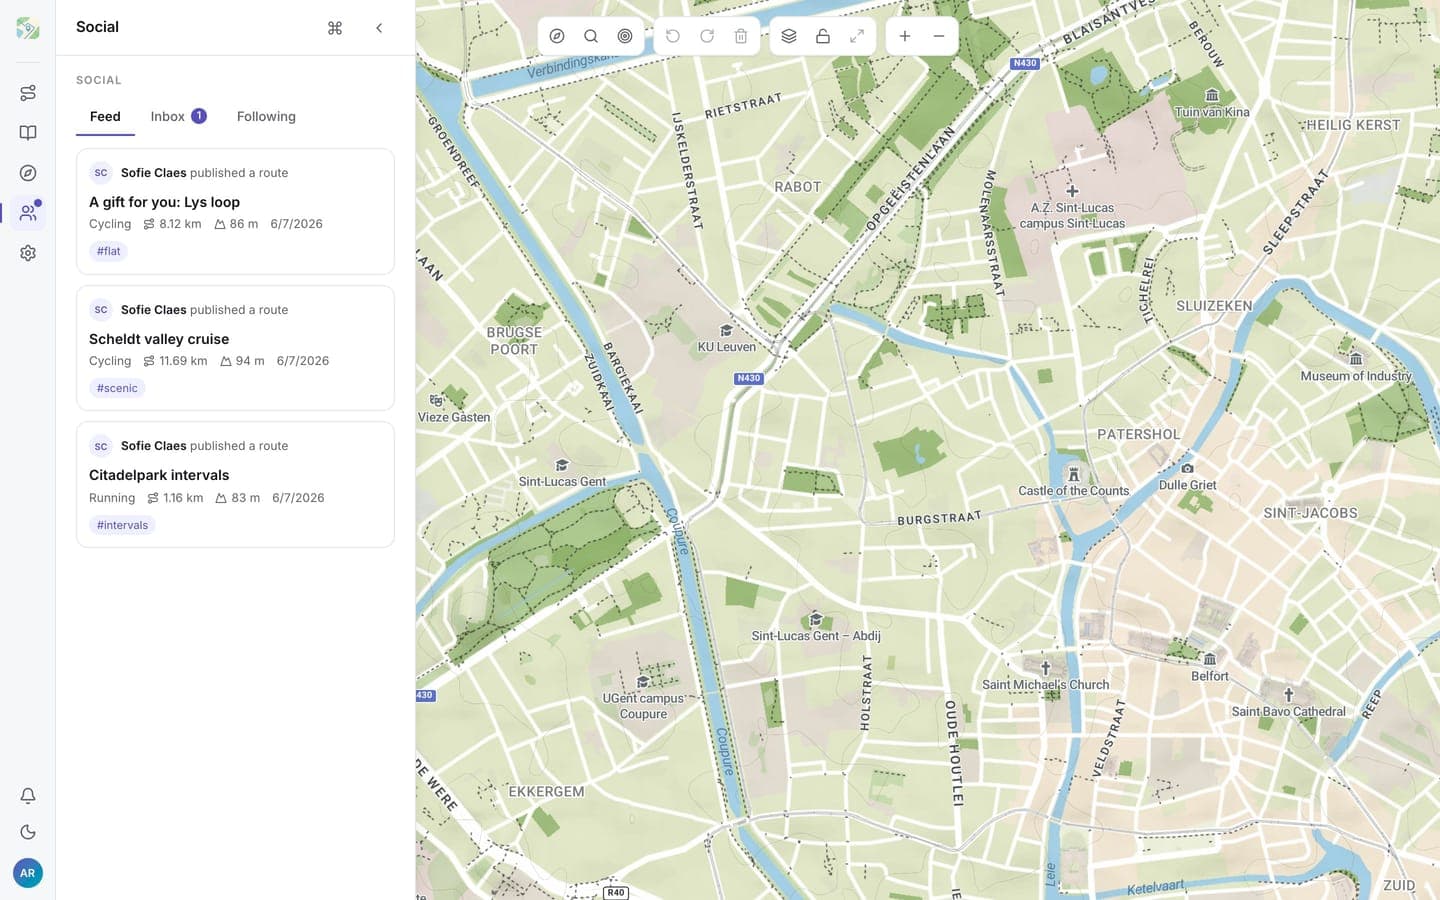Screen dimensions: 1440x900
Task: Switch to the Following tab
Action: [266, 117]
